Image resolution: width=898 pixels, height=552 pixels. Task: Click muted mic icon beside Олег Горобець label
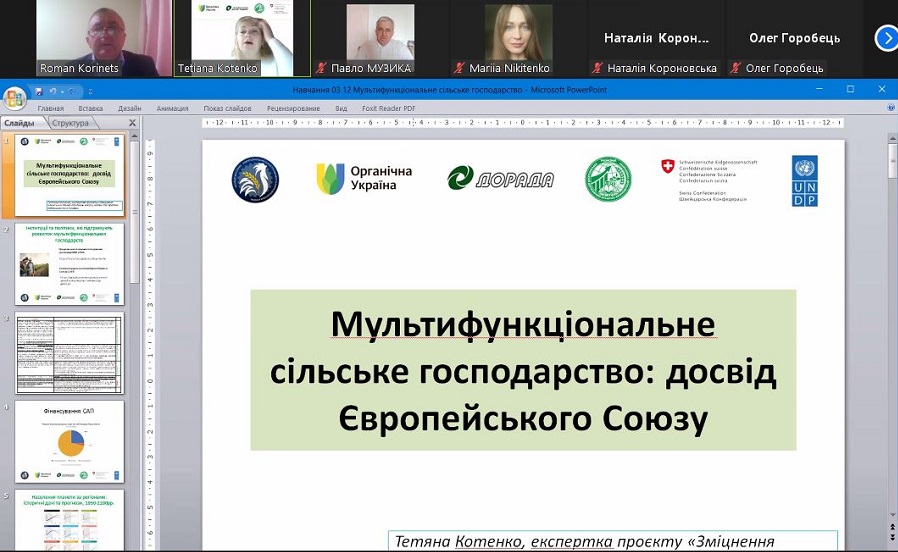735,68
